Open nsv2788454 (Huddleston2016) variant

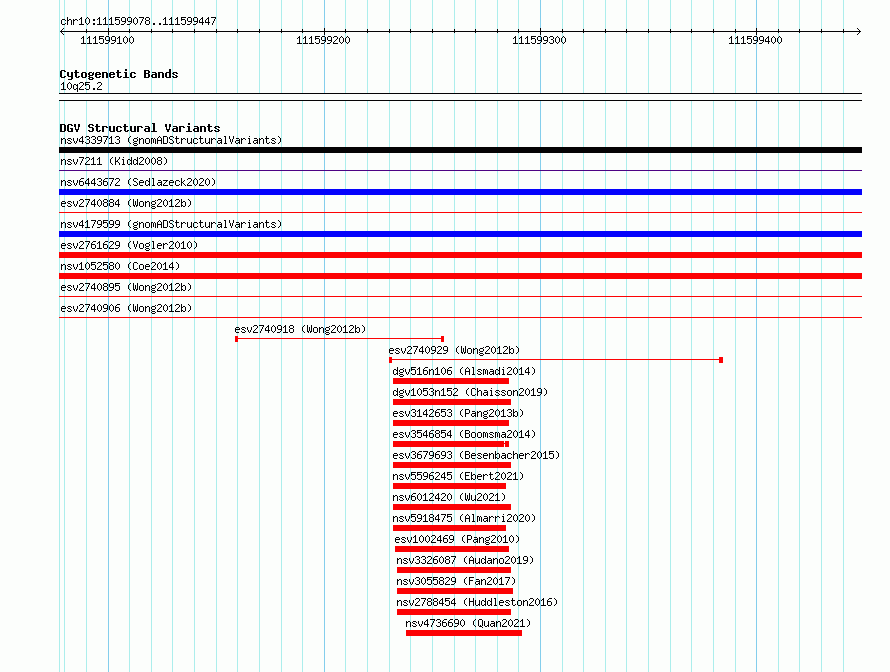477,602
